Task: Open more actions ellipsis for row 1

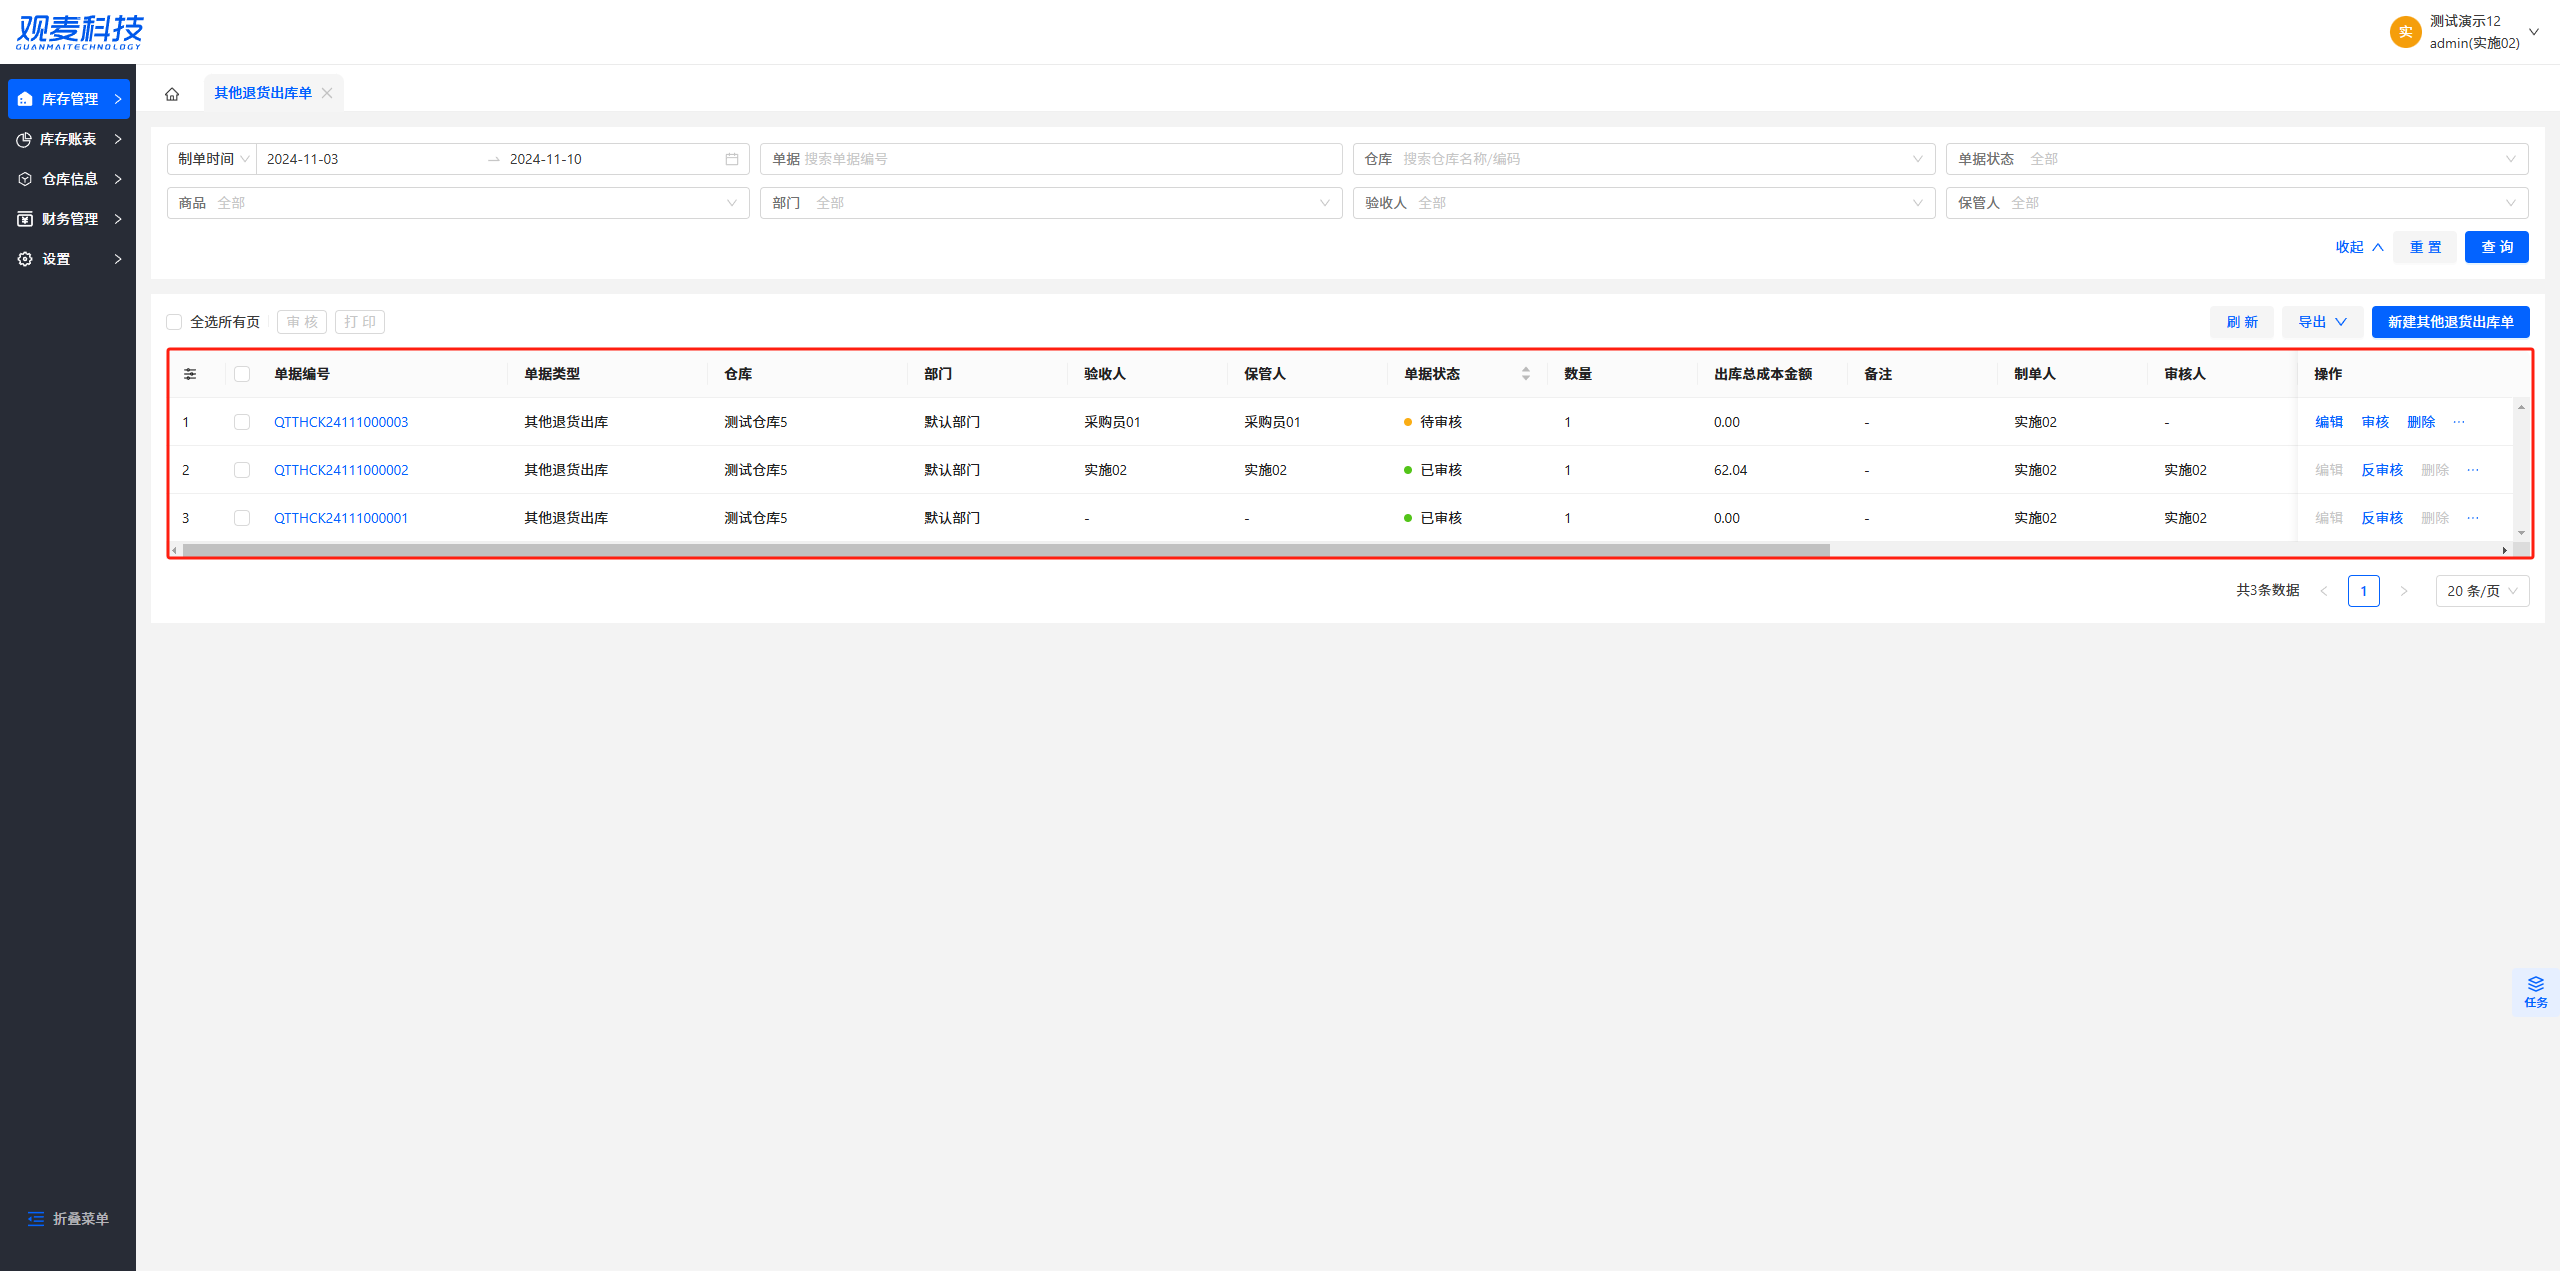Action: [x=2459, y=422]
